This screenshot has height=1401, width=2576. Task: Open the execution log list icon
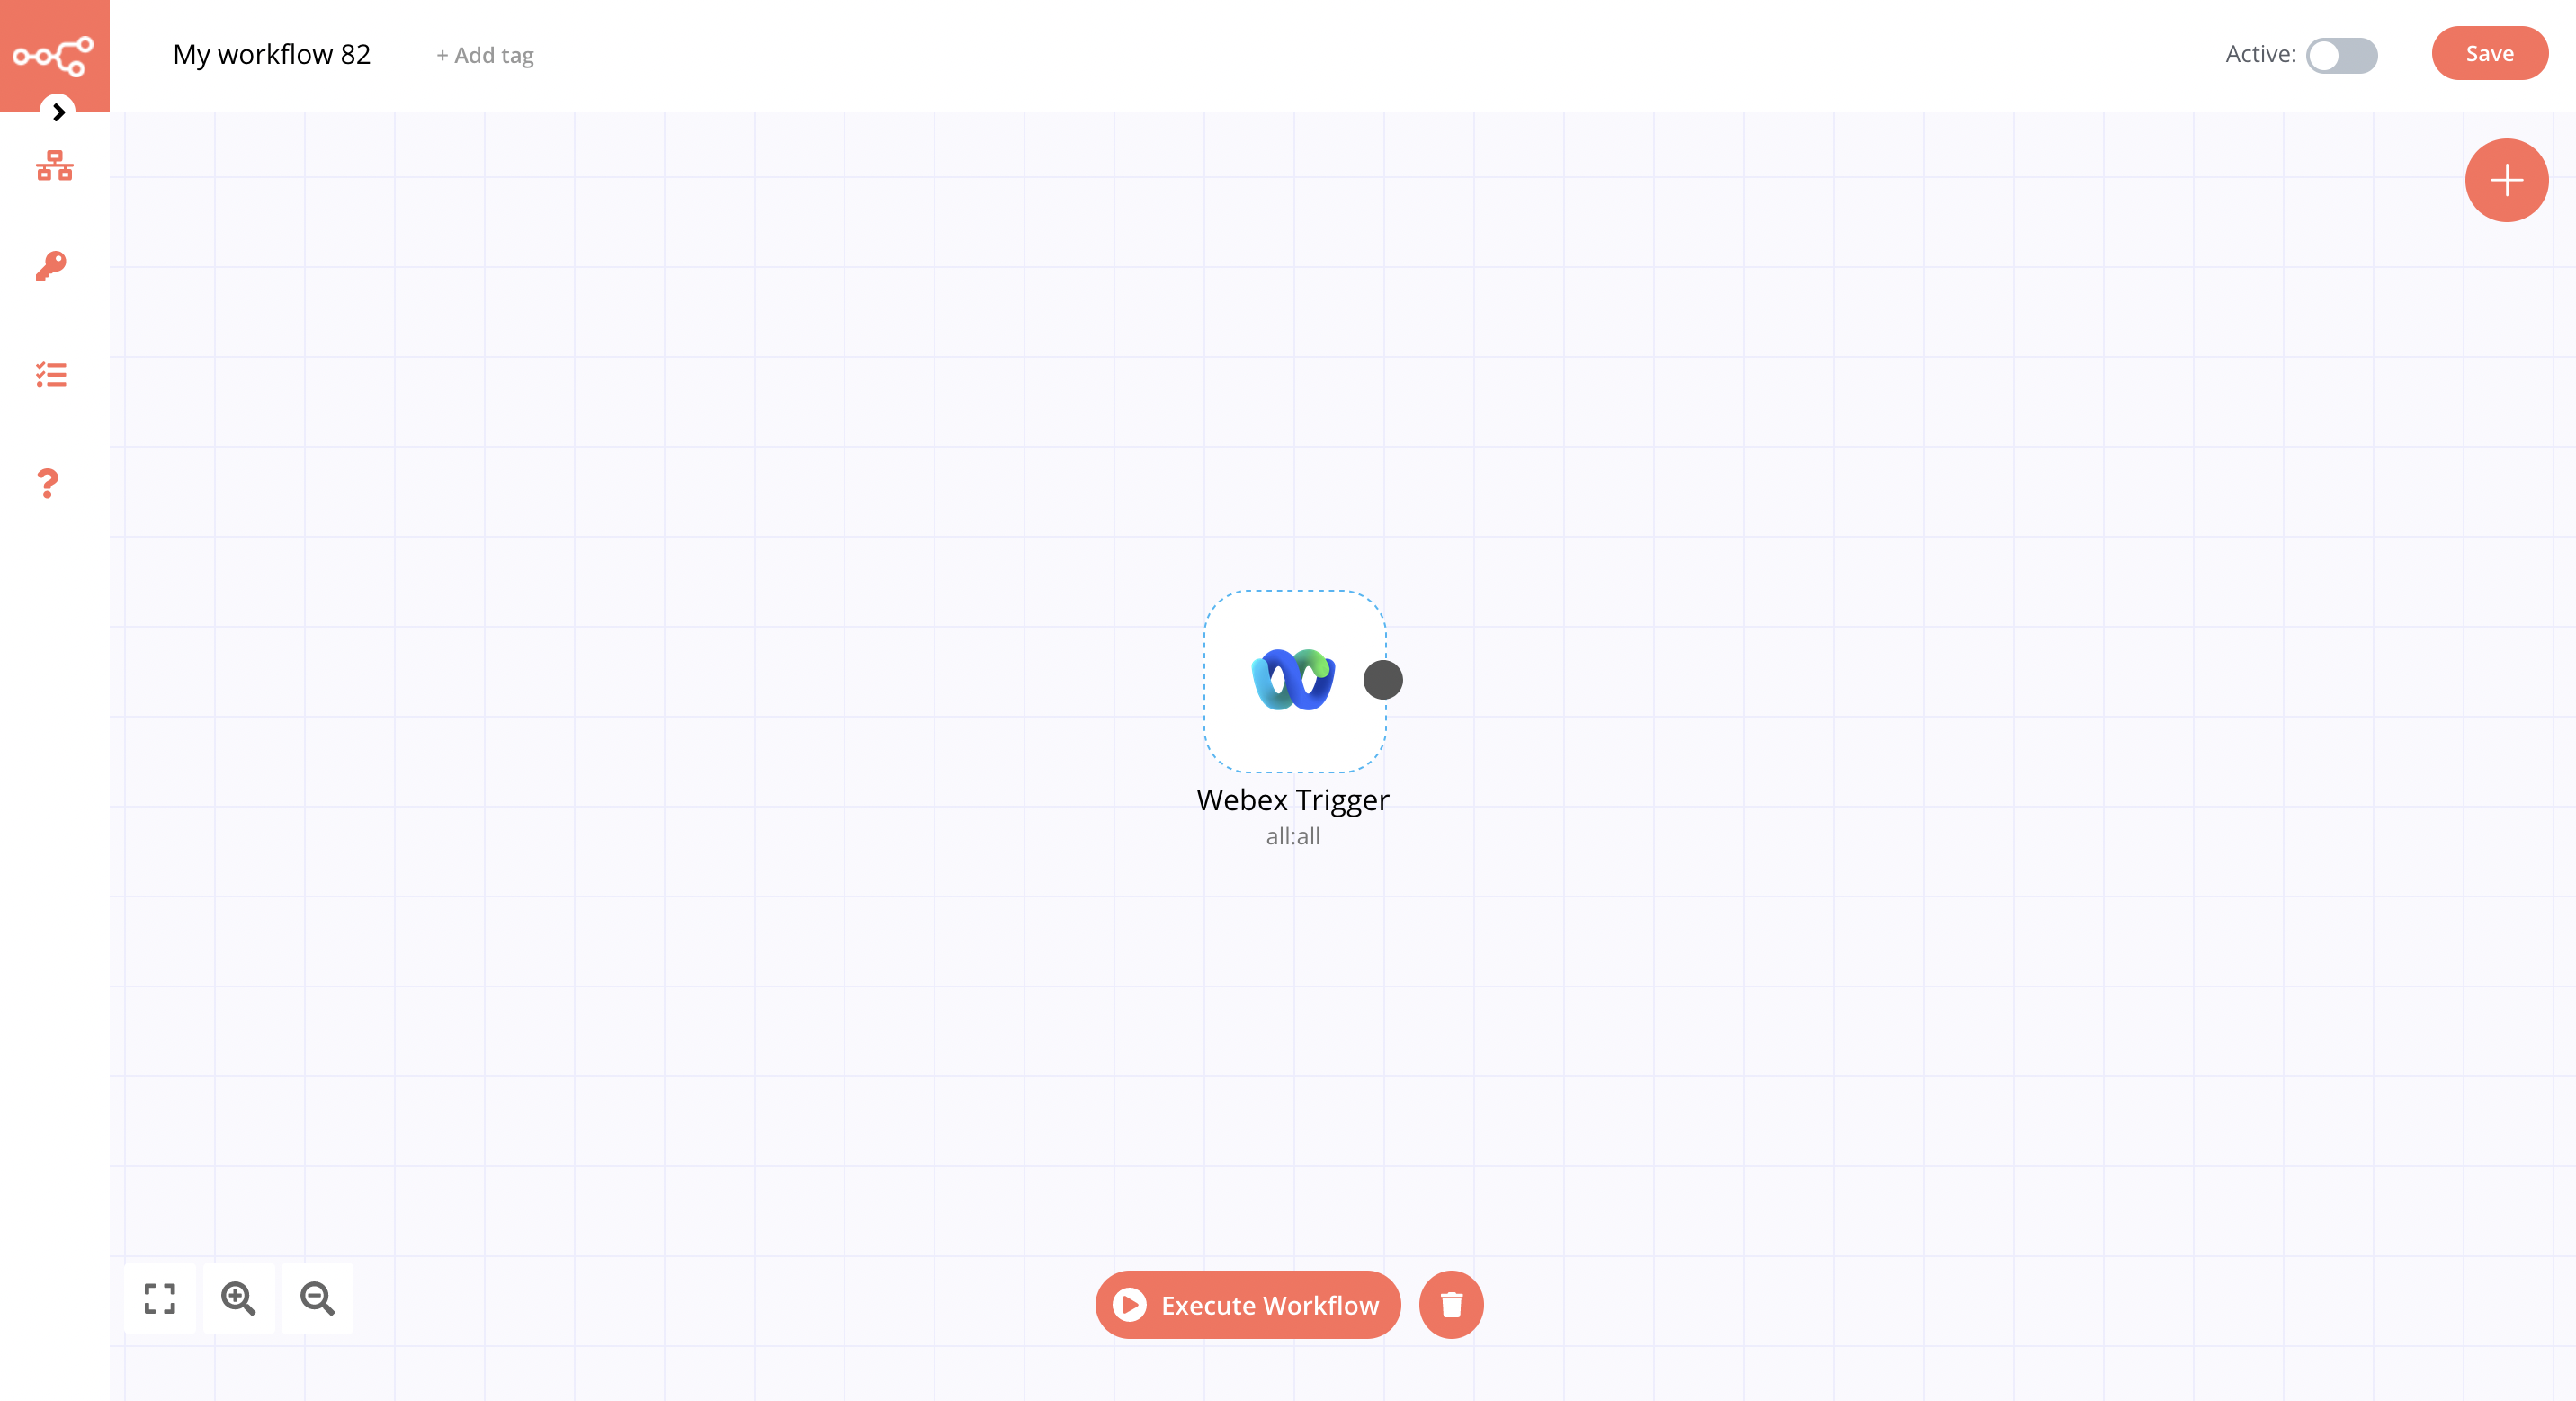point(50,374)
